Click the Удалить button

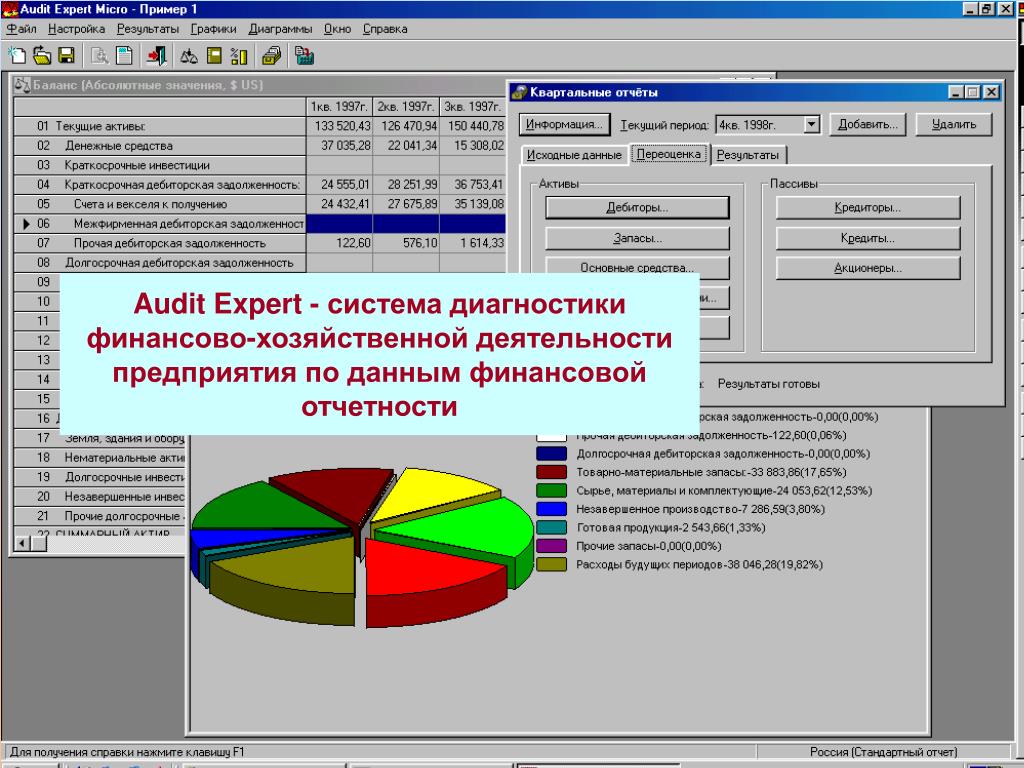coord(954,124)
